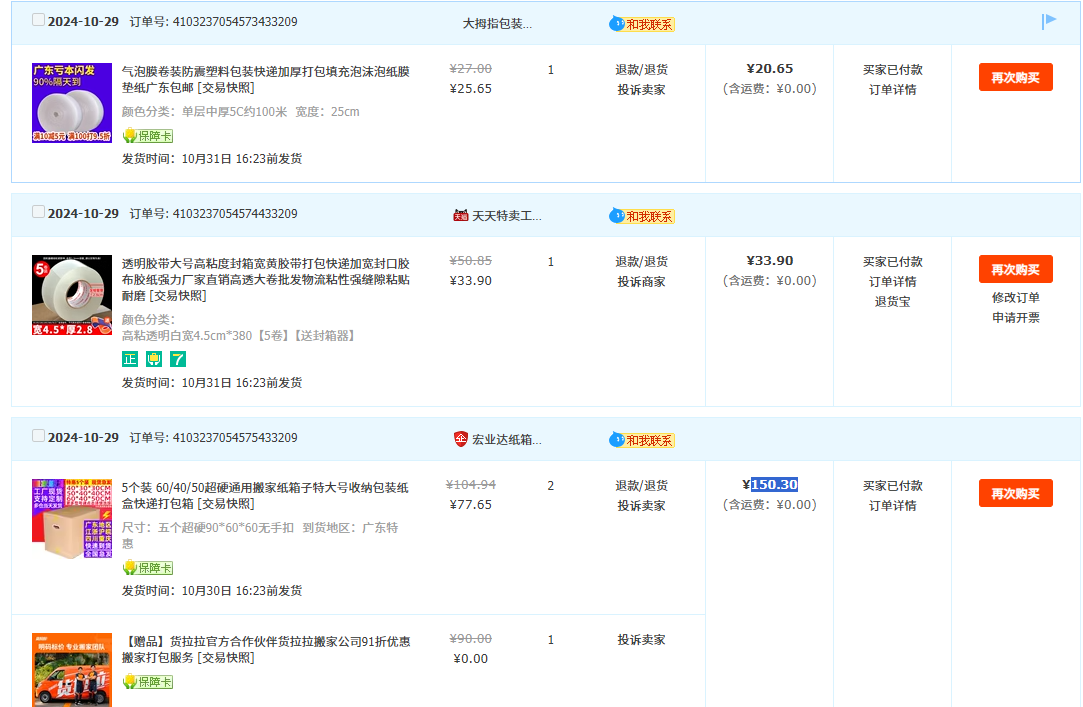Click 退款/退货 on the bubble wrap item
The height and width of the screenshot is (707, 1083).
tap(641, 69)
